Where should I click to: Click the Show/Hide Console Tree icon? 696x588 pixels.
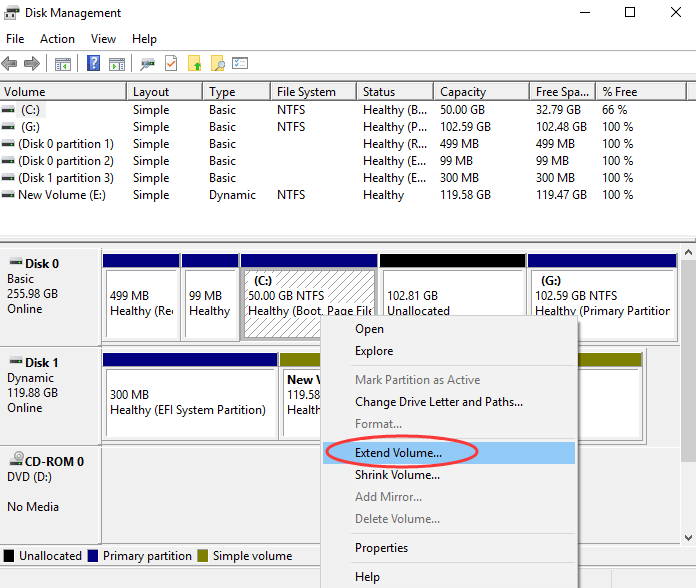[63, 63]
